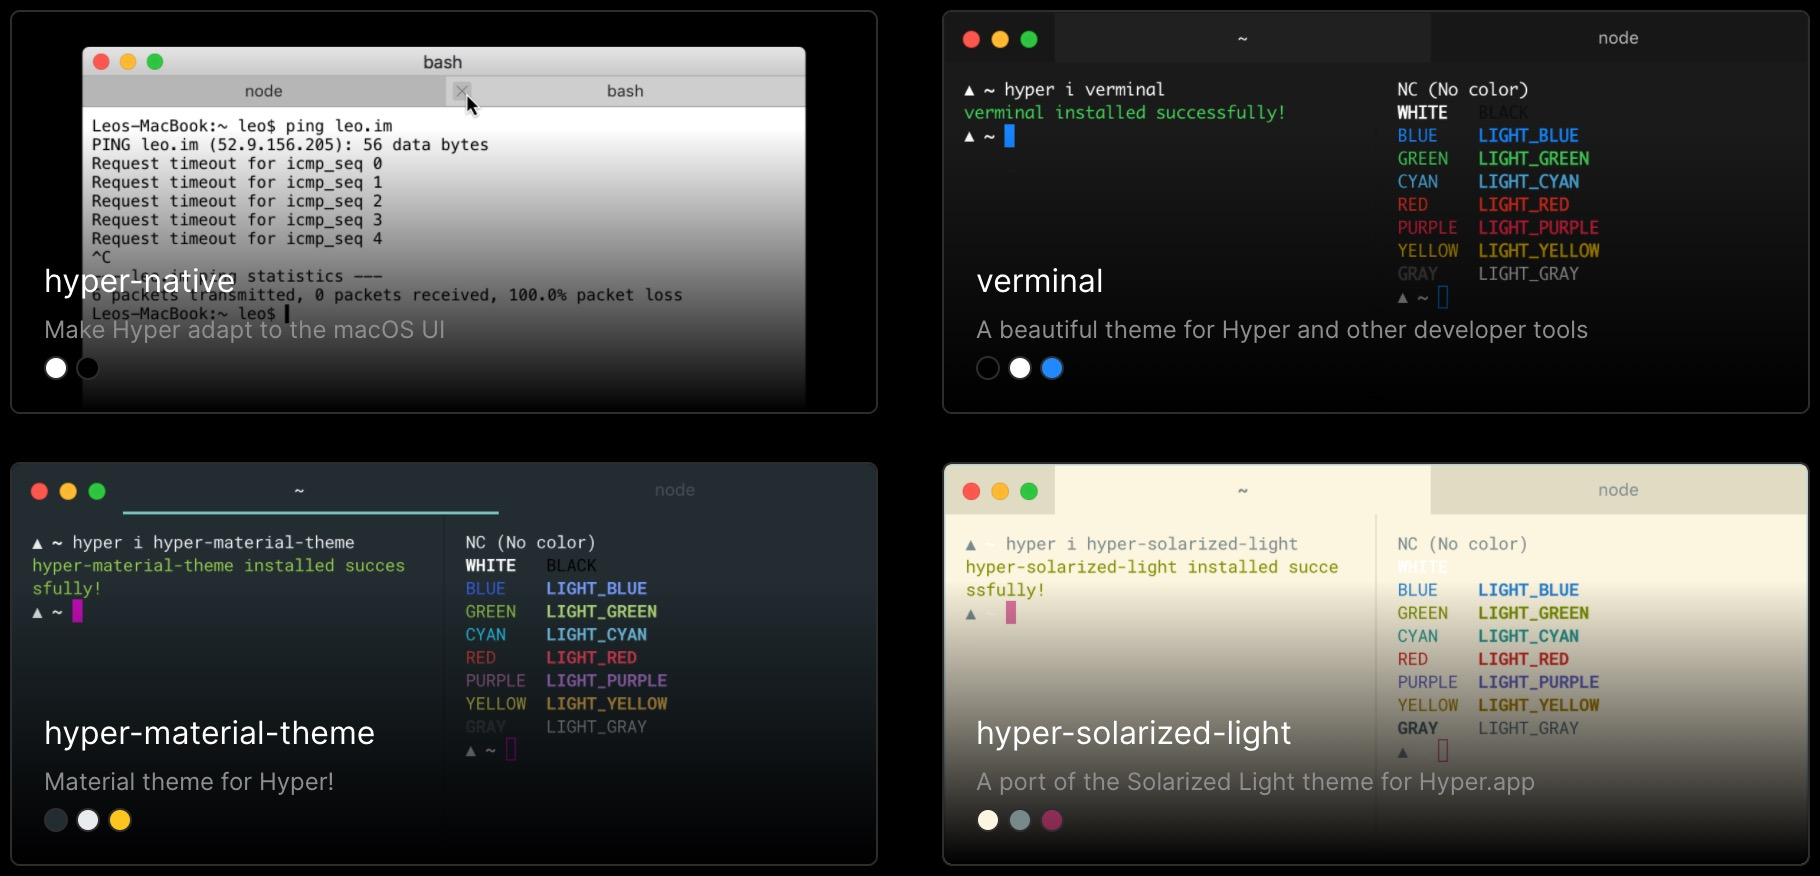Click "Make Hyper adapt to the macOS UI" description
Screen dimensions: 1820x876
click(245, 330)
